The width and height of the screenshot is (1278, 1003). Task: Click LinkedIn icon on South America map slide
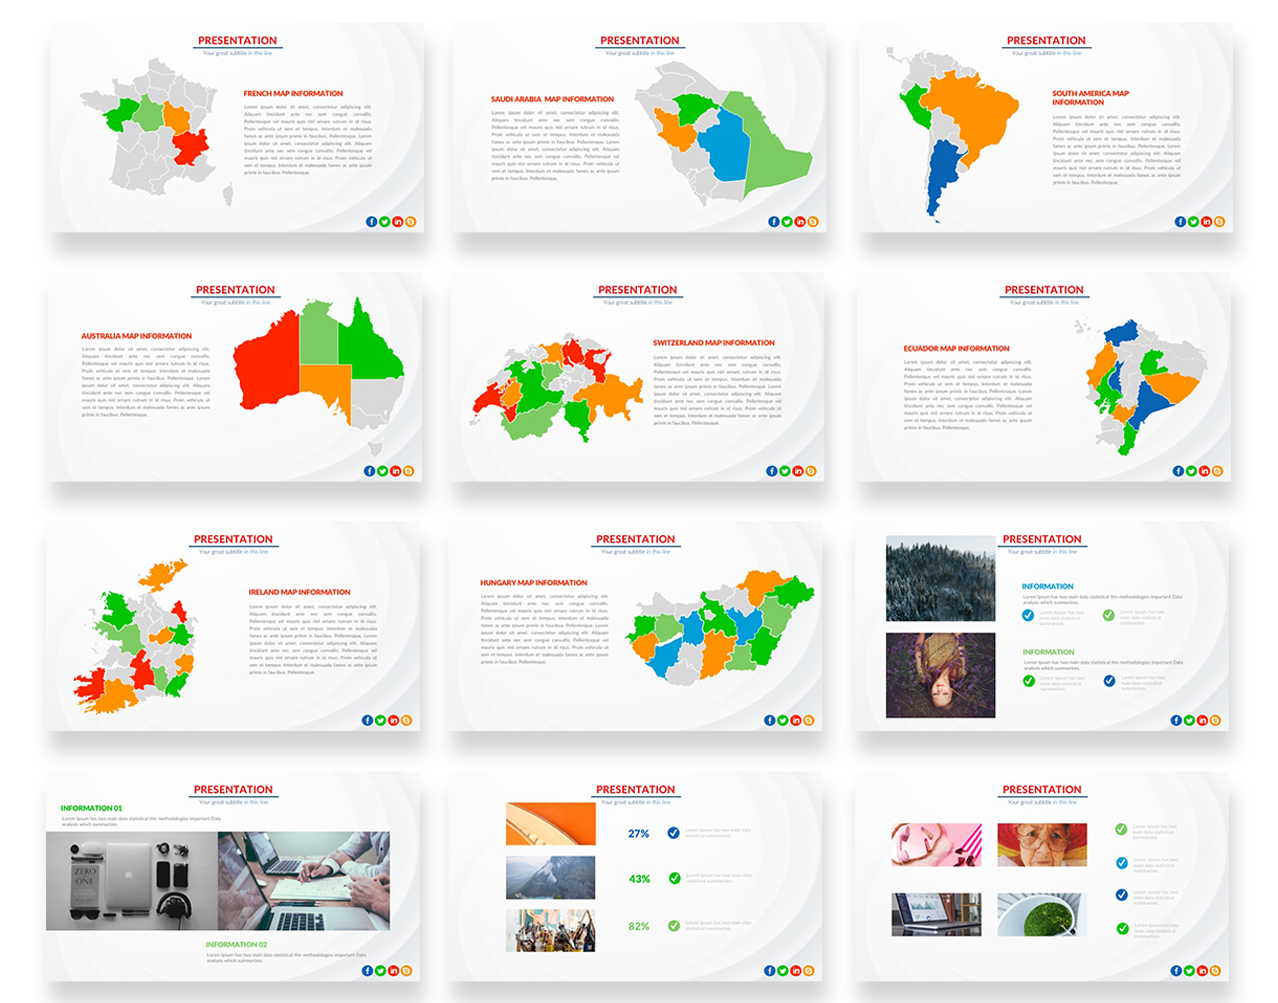[x=1206, y=222]
